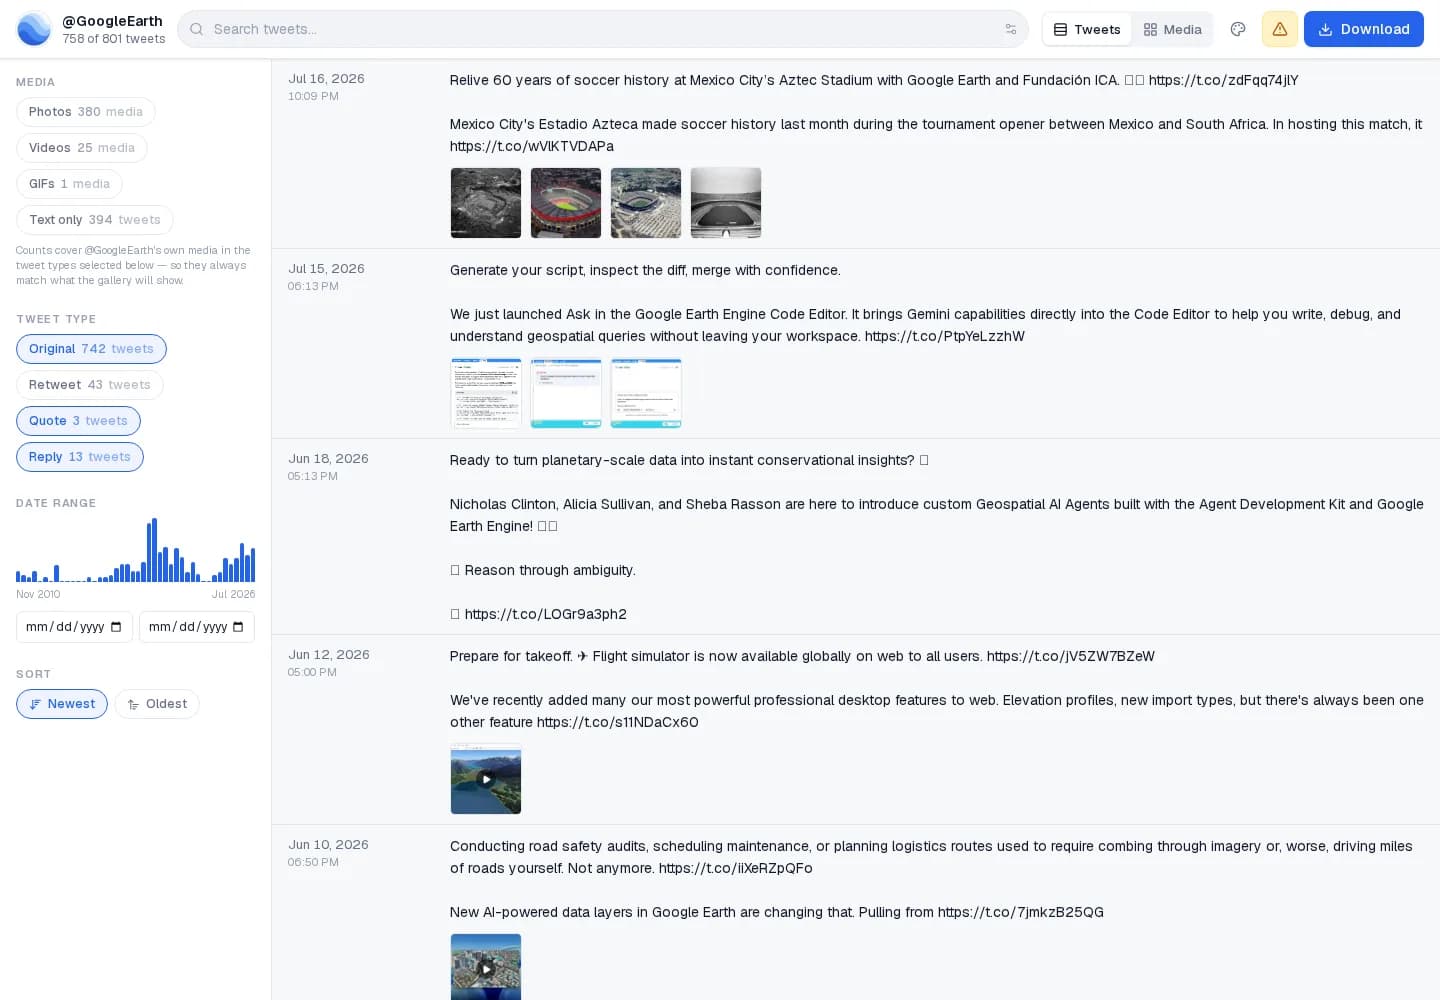Viewport: 1440px width, 1000px height.
Task: Click the end date input field
Action: coord(197,627)
